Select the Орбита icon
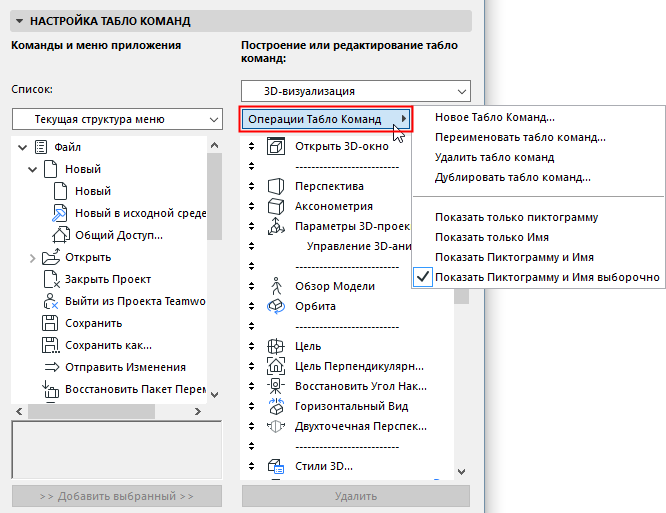This screenshot has height=513, width=666. 277,306
